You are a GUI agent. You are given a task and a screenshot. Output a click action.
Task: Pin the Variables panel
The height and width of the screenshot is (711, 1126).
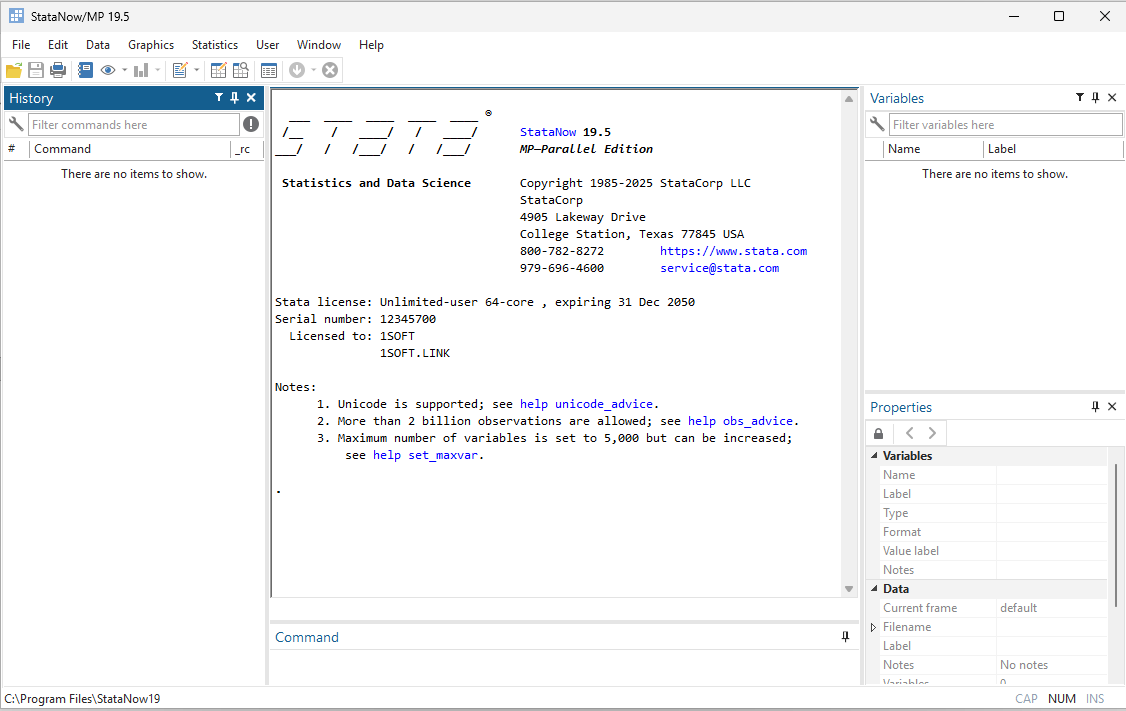(x=1095, y=98)
